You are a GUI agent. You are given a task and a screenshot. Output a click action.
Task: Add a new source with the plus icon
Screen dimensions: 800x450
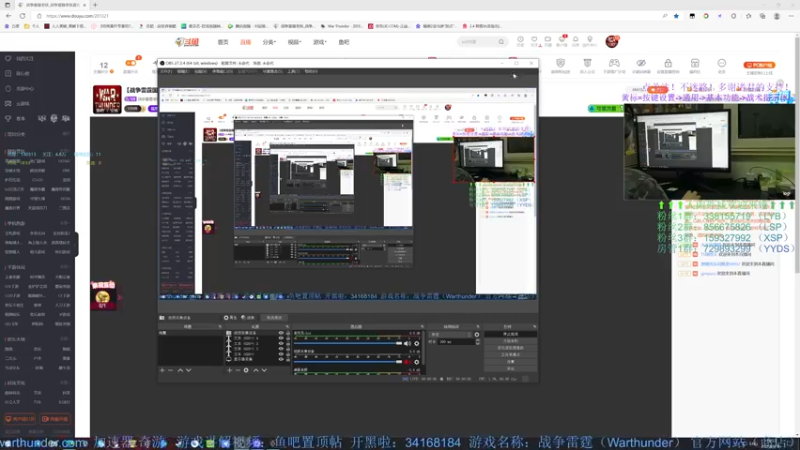click(x=230, y=370)
